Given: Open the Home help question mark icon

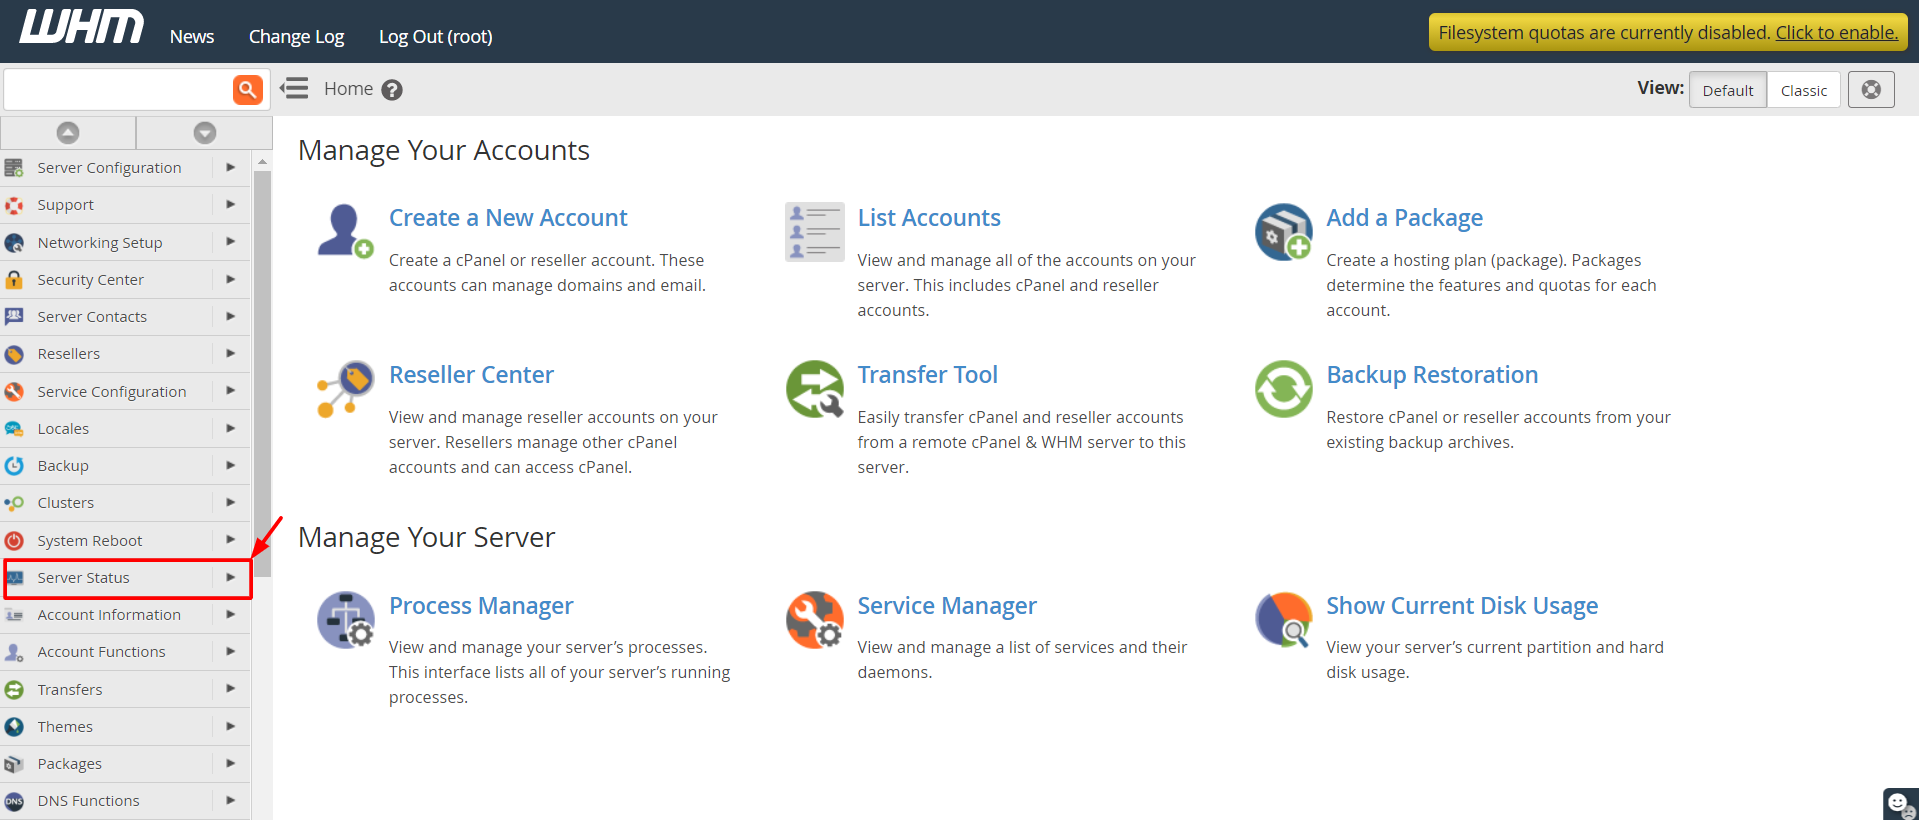Looking at the screenshot, I should click(x=392, y=90).
